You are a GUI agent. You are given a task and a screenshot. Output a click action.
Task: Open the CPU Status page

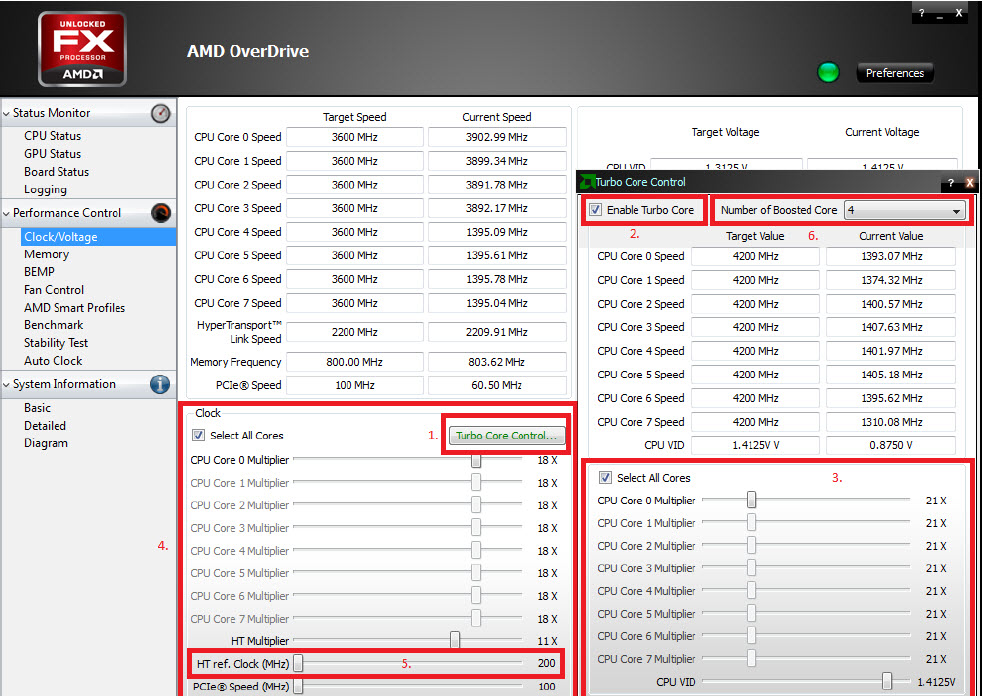point(53,136)
